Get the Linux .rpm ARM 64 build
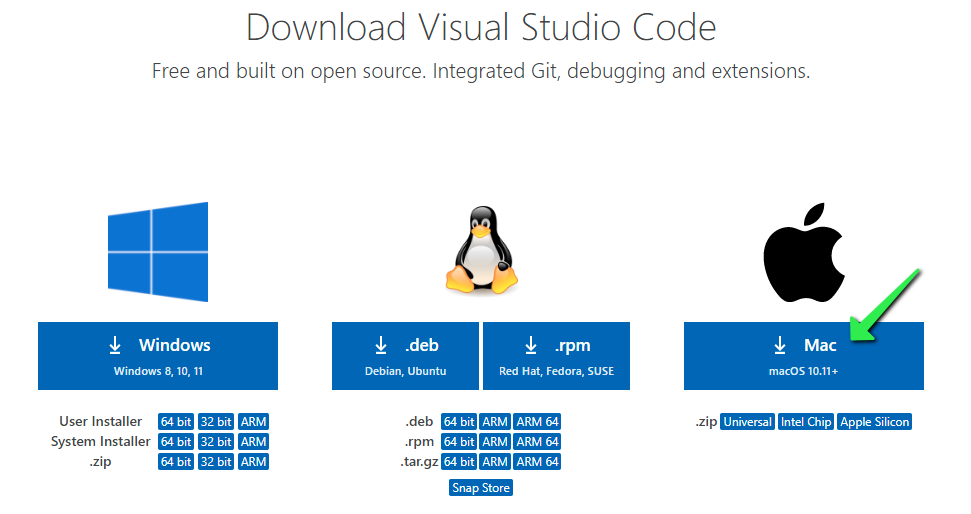Viewport: 971px width, 514px height. pos(538,442)
